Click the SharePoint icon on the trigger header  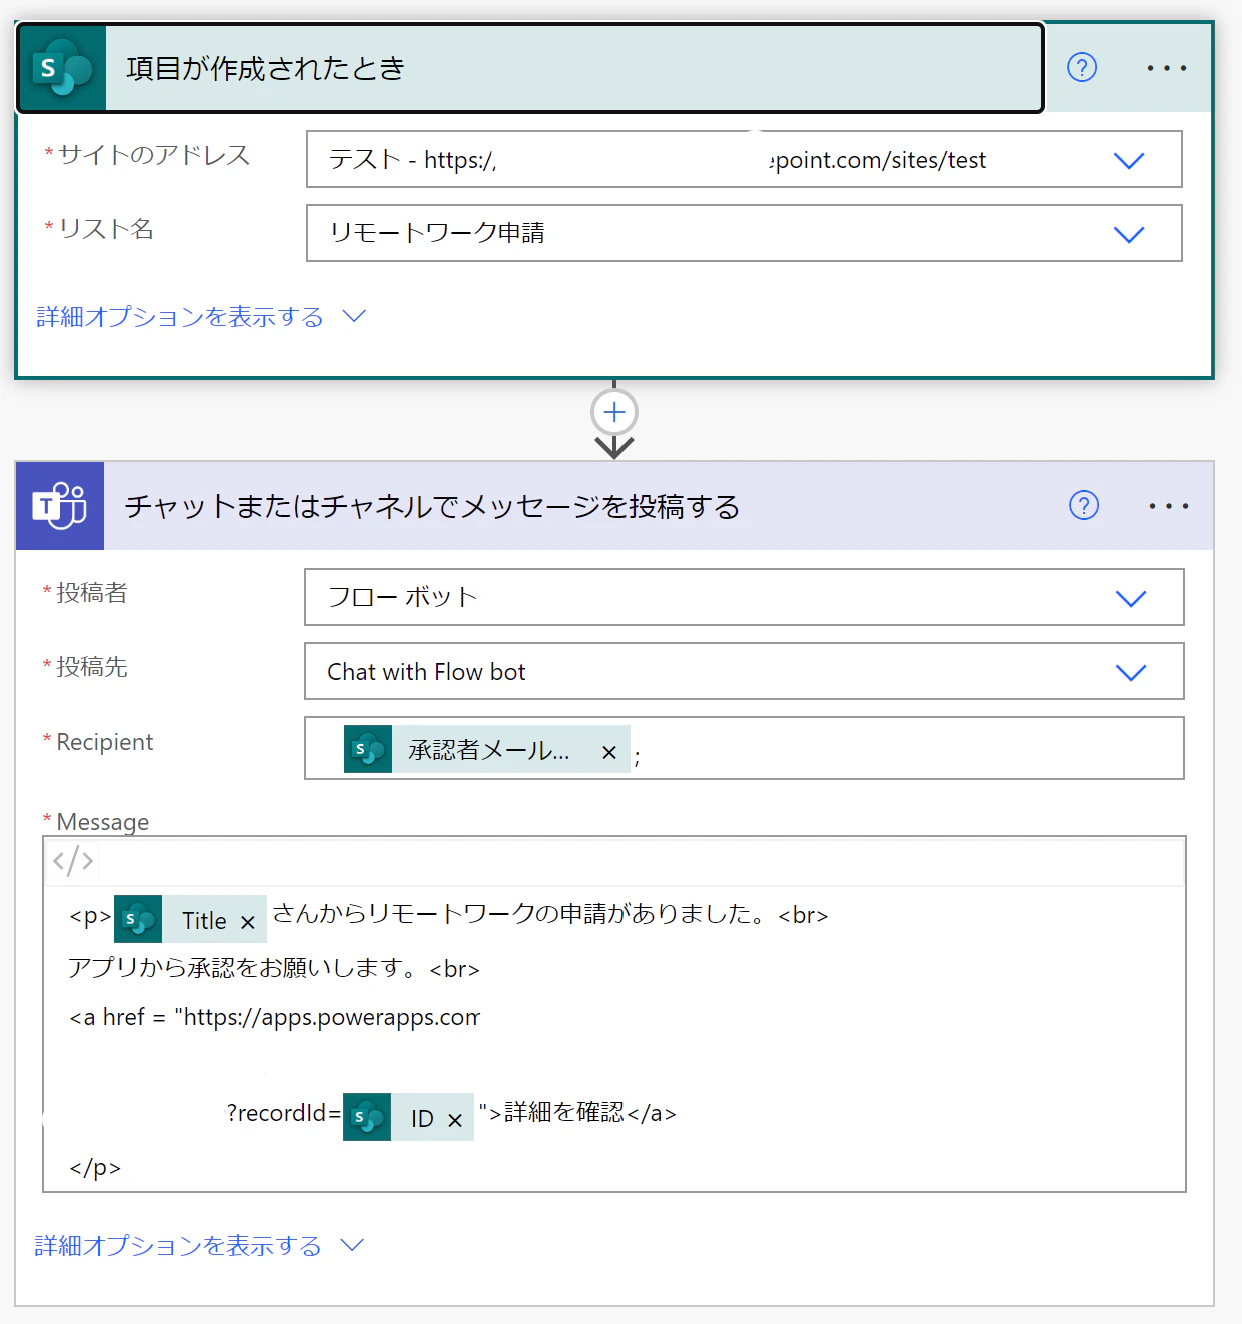click(62, 68)
